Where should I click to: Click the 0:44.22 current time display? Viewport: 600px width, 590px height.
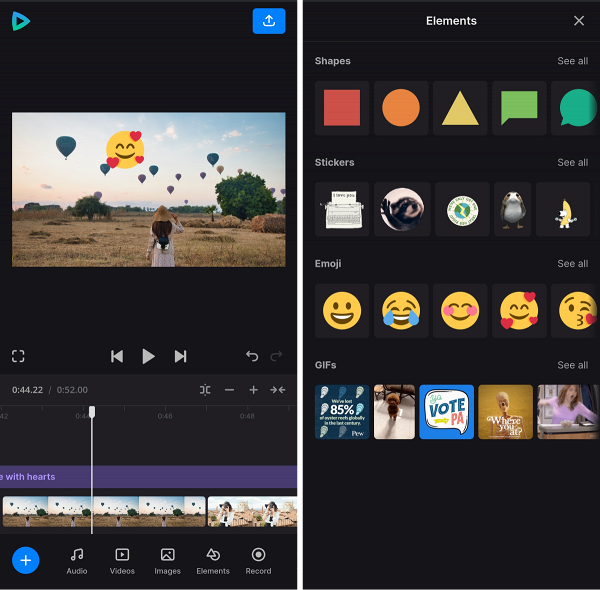(27, 390)
